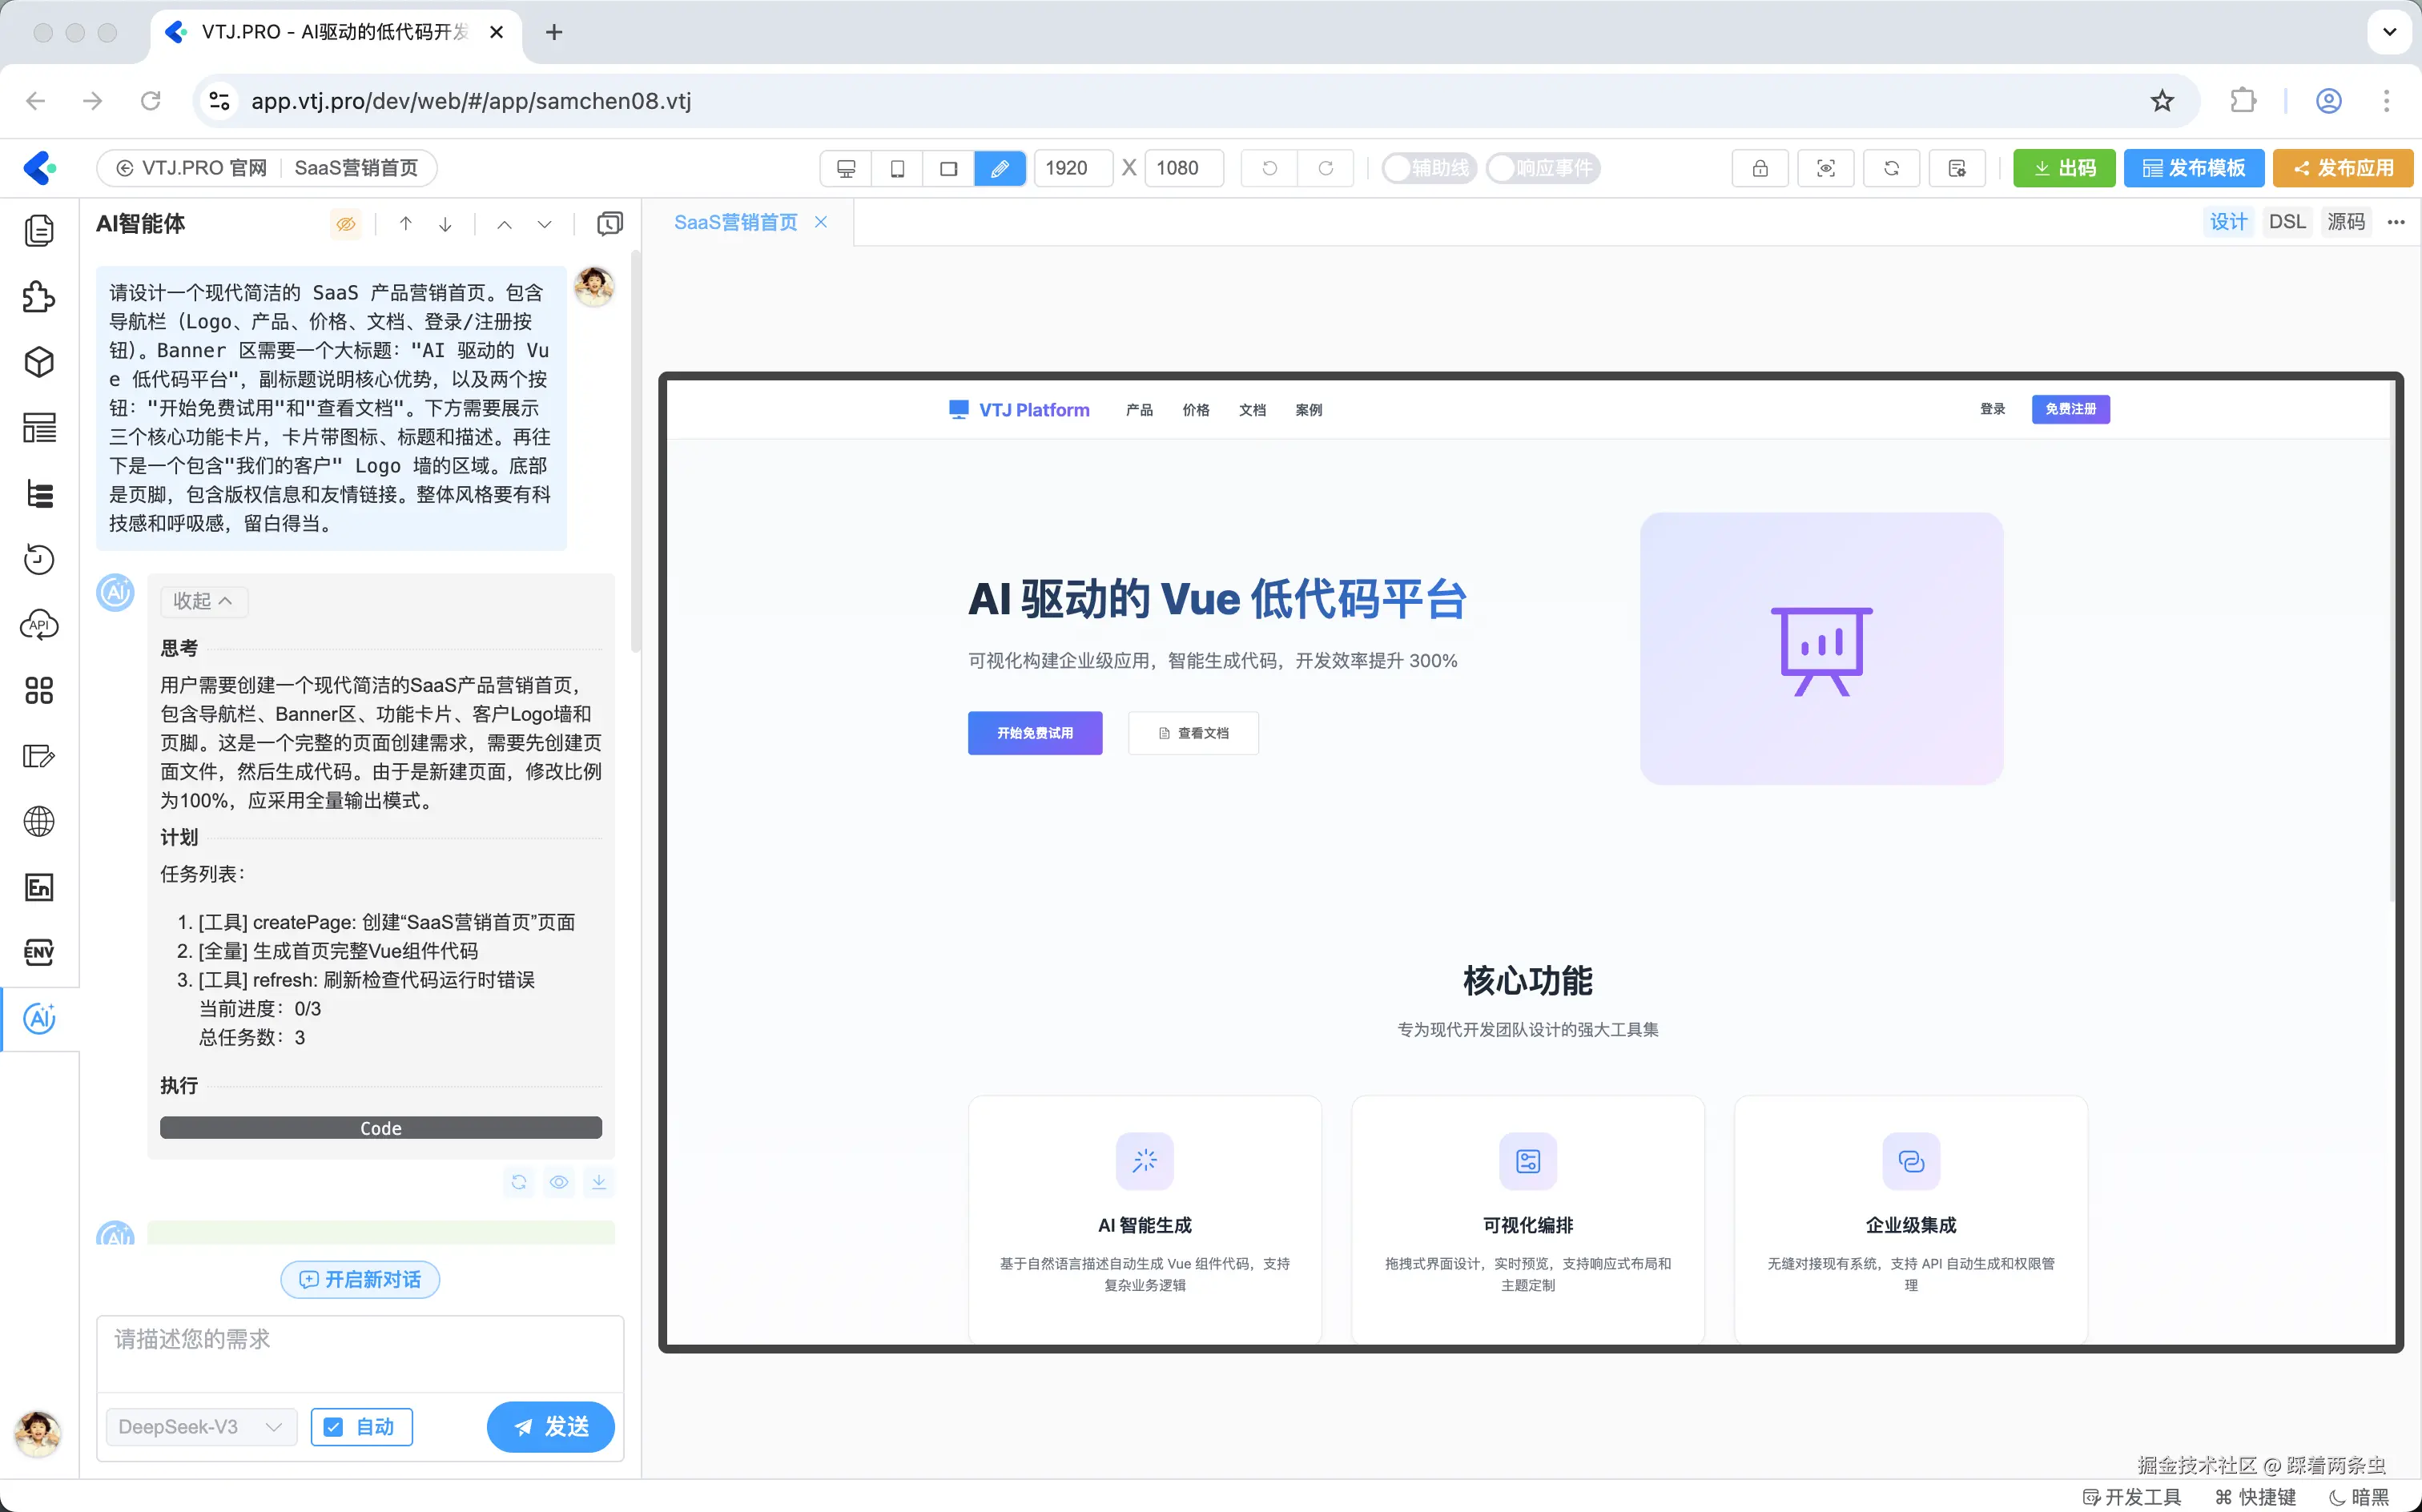This screenshot has height=1512, width=2422.
Task: Open the API cloud icon in sidebar
Action: tap(39, 625)
